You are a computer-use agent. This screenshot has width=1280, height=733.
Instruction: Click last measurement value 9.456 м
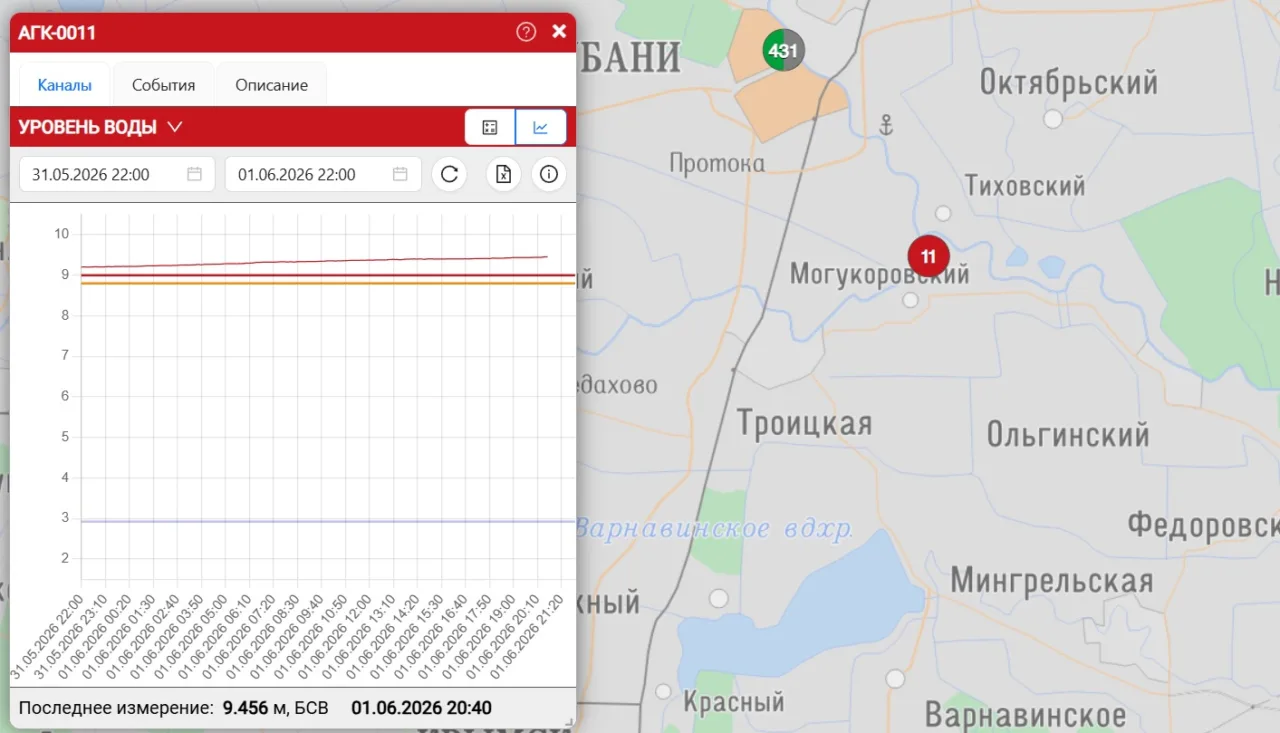255,708
